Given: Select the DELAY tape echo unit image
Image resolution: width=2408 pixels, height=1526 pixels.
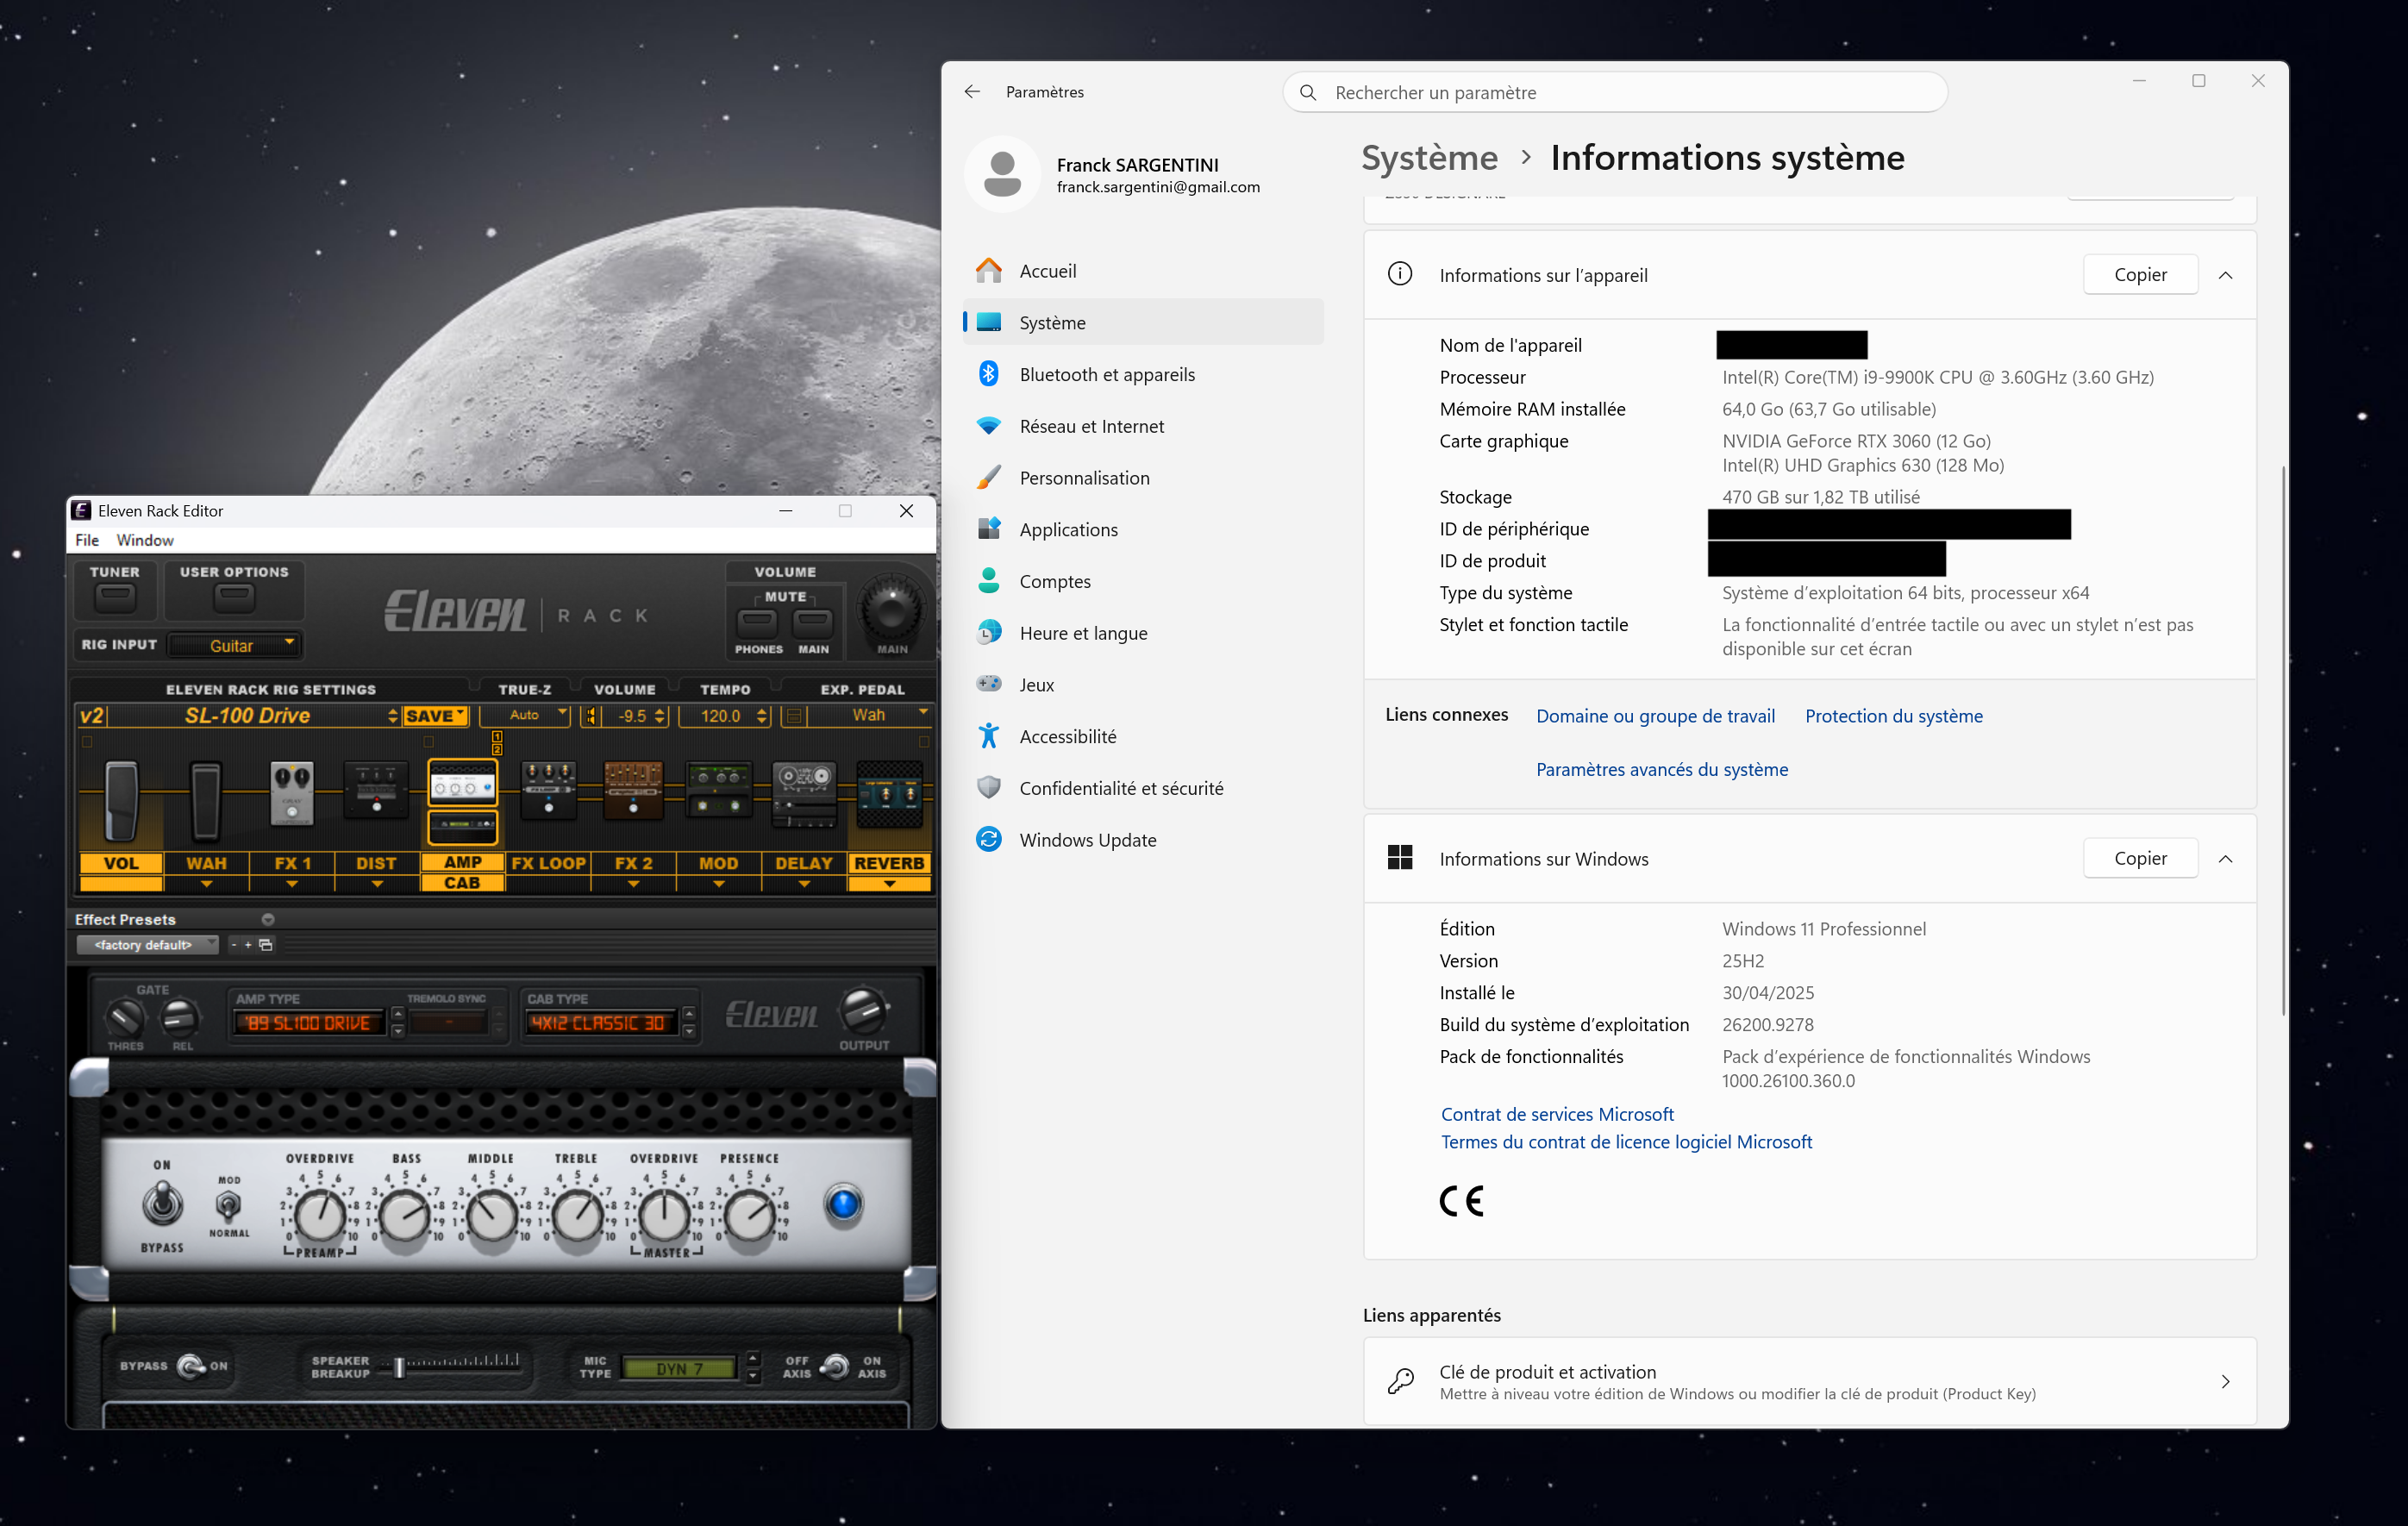Looking at the screenshot, I should click(x=804, y=793).
